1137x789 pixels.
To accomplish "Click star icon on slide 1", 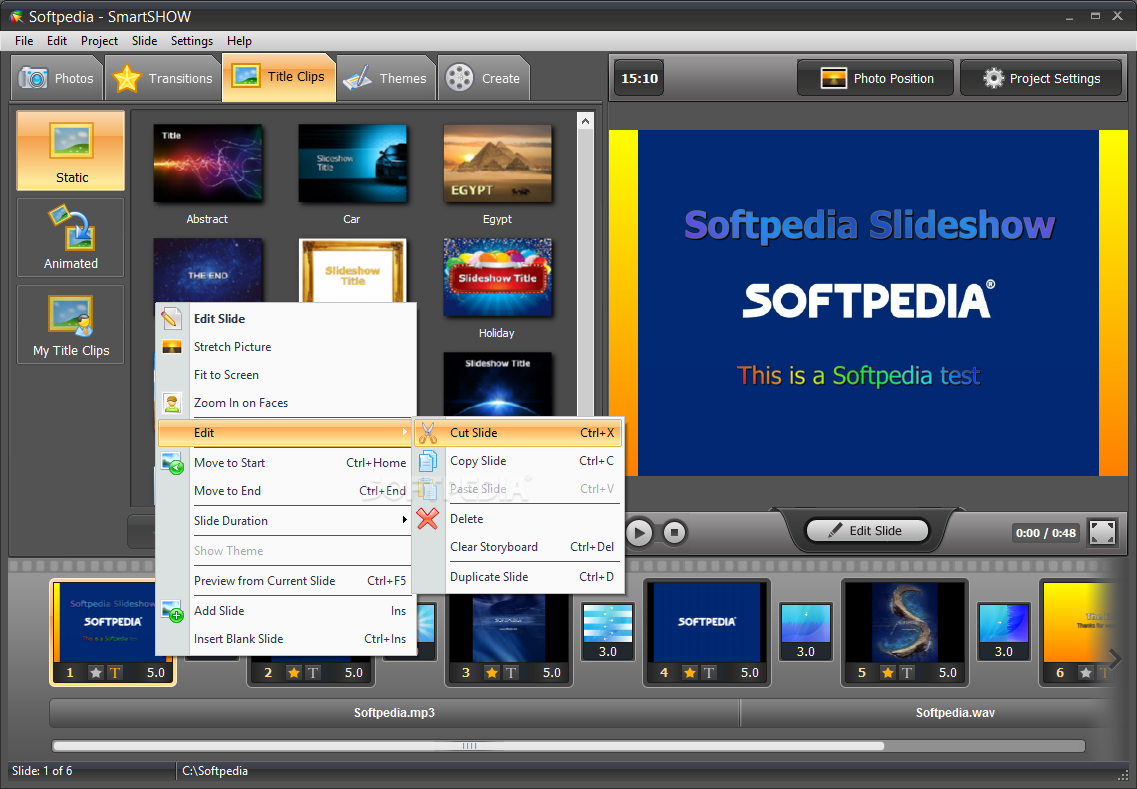I will [96, 672].
